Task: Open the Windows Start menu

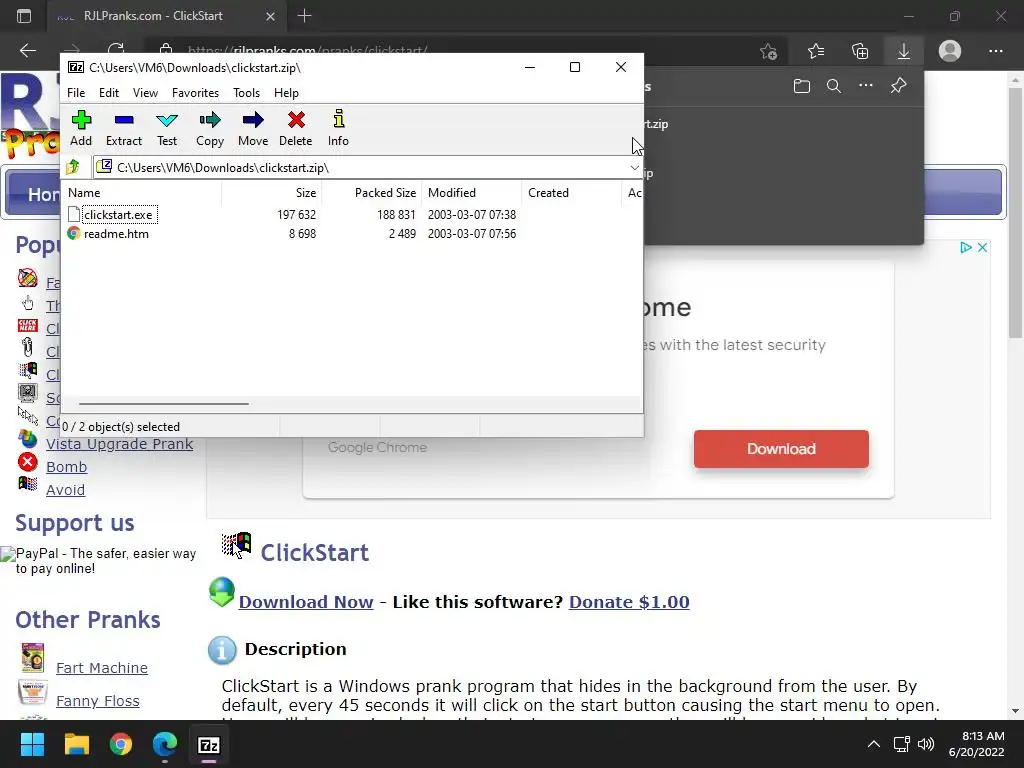Action: pyautogui.click(x=32, y=744)
